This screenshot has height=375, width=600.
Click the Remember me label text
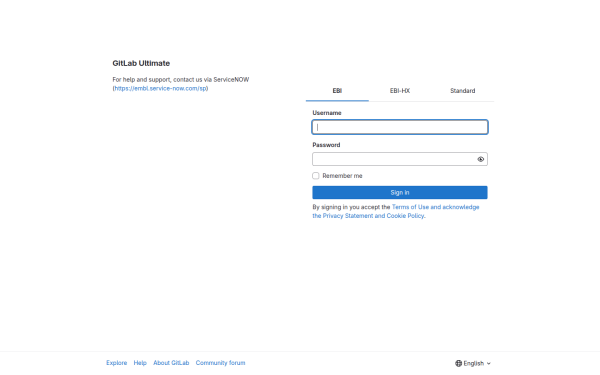point(342,176)
